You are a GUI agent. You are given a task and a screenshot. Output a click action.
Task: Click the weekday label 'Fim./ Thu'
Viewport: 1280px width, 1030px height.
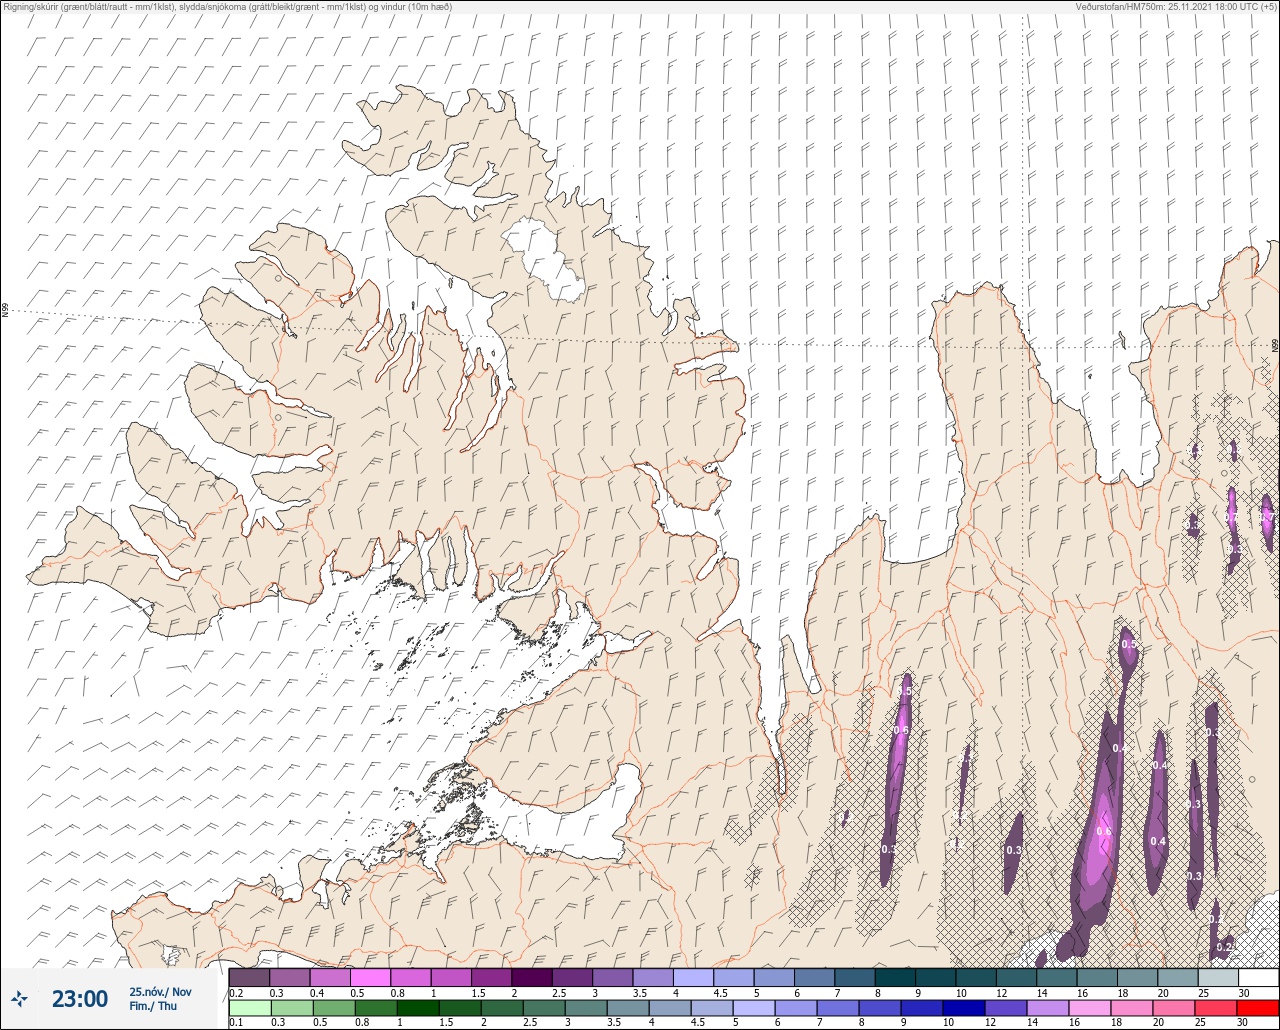(x=153, y=1006)
